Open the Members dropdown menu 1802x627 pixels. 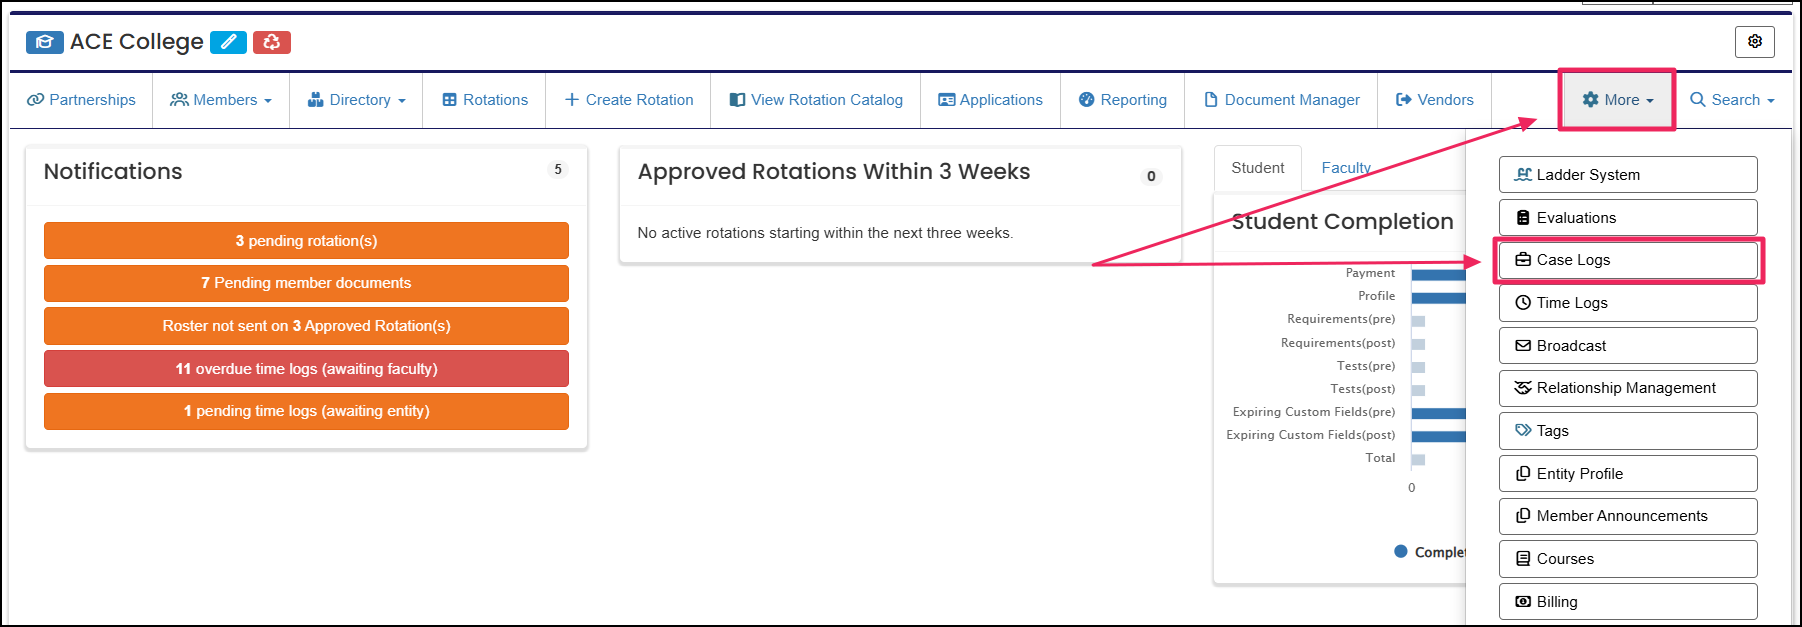(221, 100)
